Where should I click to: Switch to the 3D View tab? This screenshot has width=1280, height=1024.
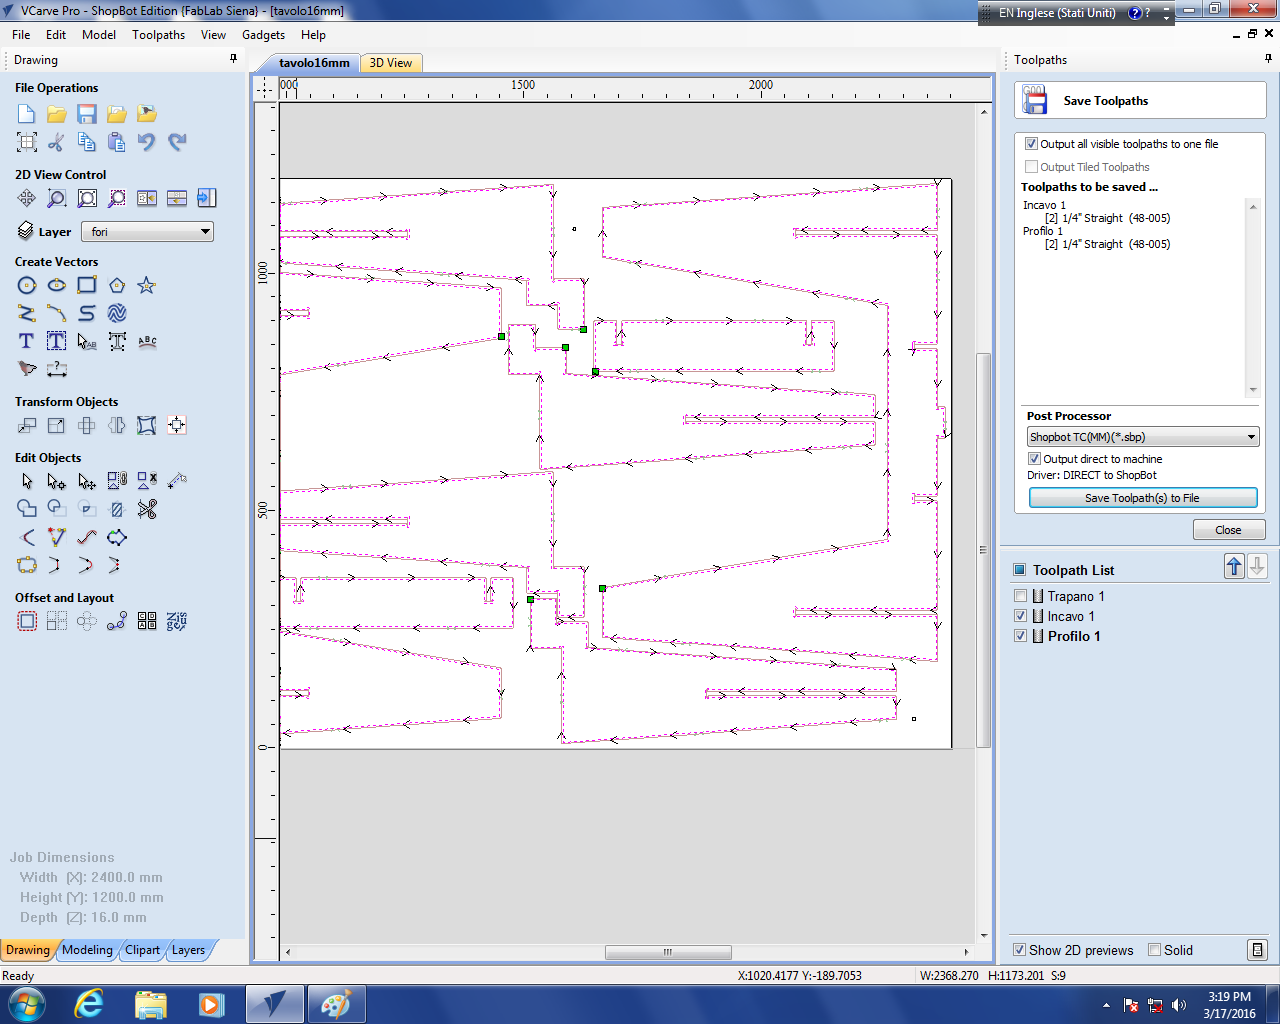click(x=390, y=62)
